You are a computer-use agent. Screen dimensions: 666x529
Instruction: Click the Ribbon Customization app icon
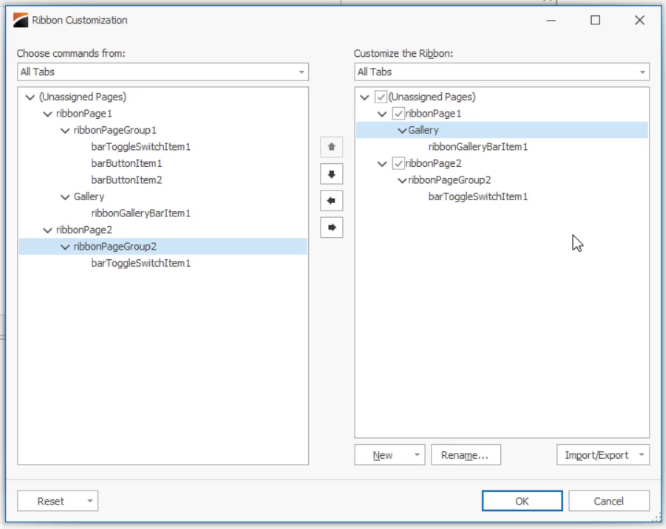[20, 20]
